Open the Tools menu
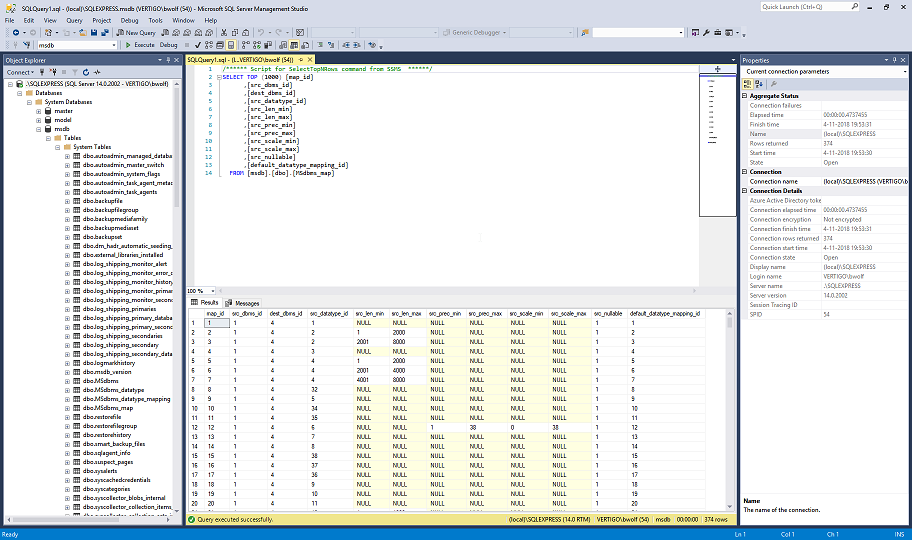 (155, 20)
